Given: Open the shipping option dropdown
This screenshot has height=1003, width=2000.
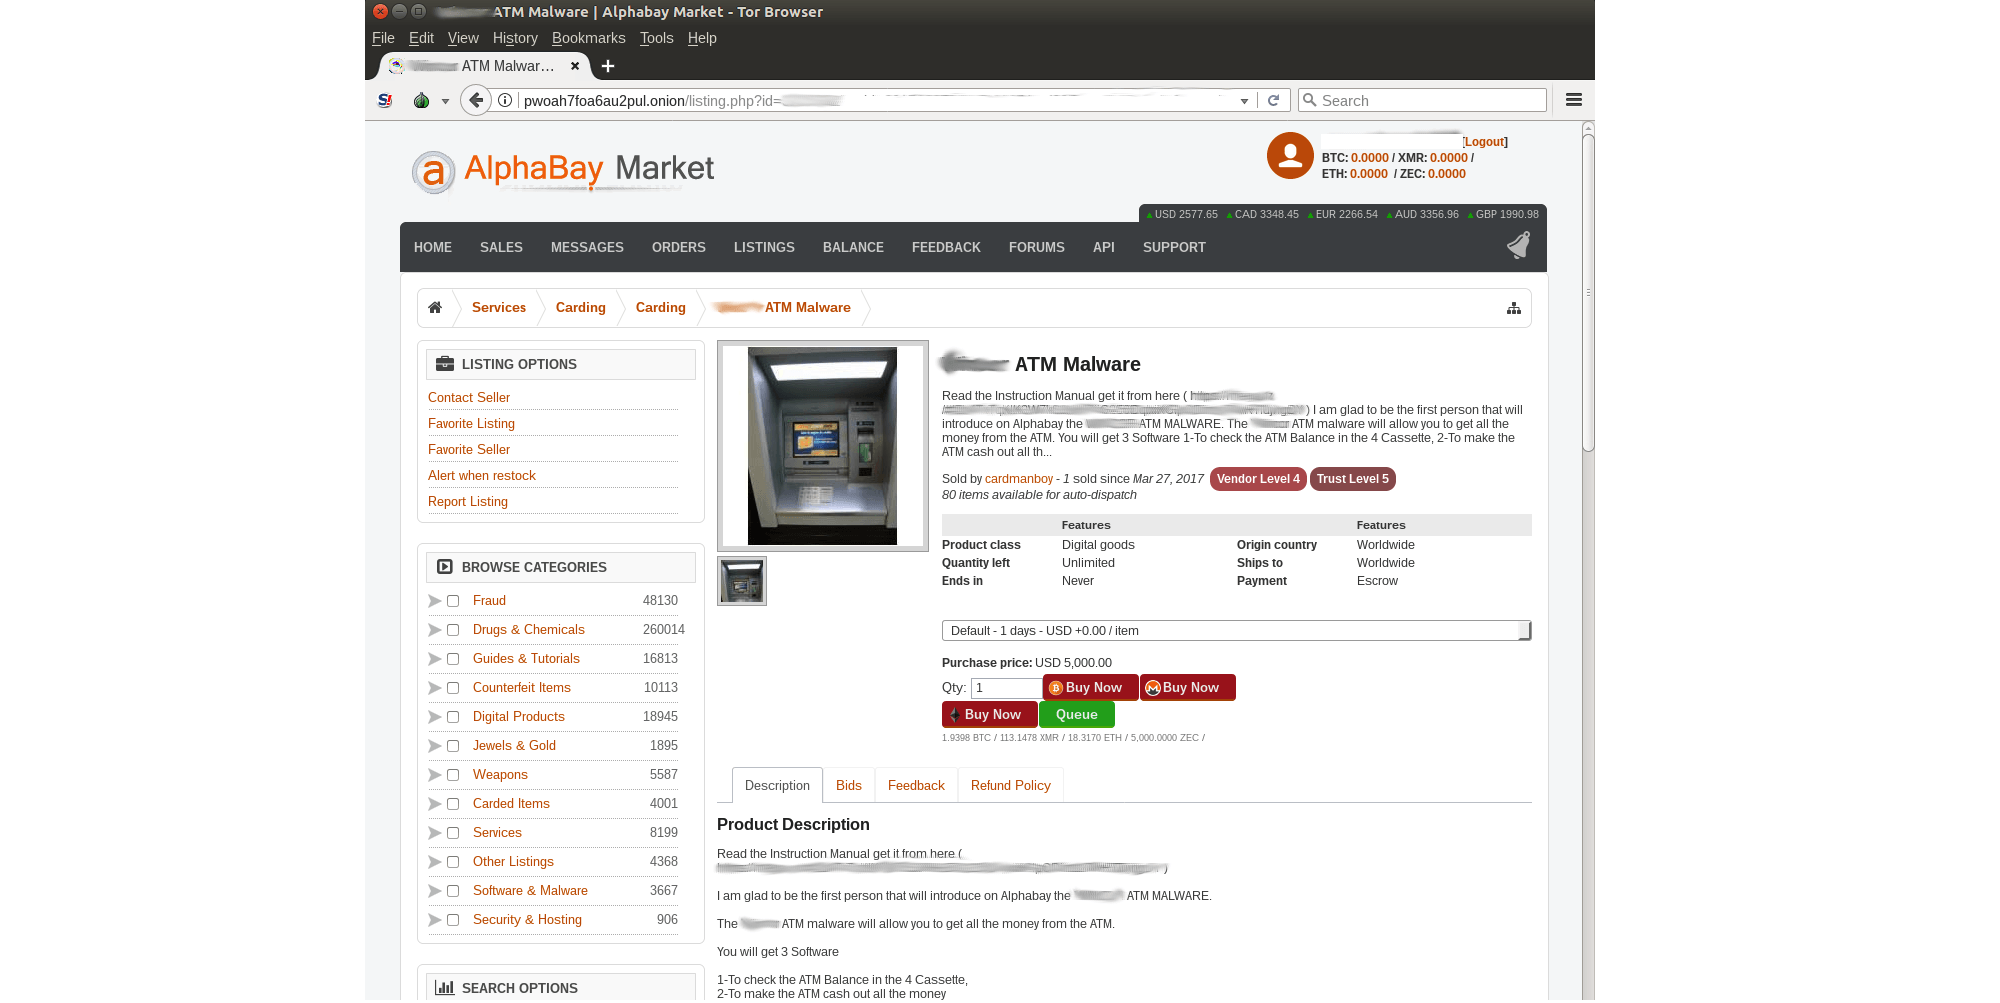Looking at the screenshot, I should click(1236, 631).
